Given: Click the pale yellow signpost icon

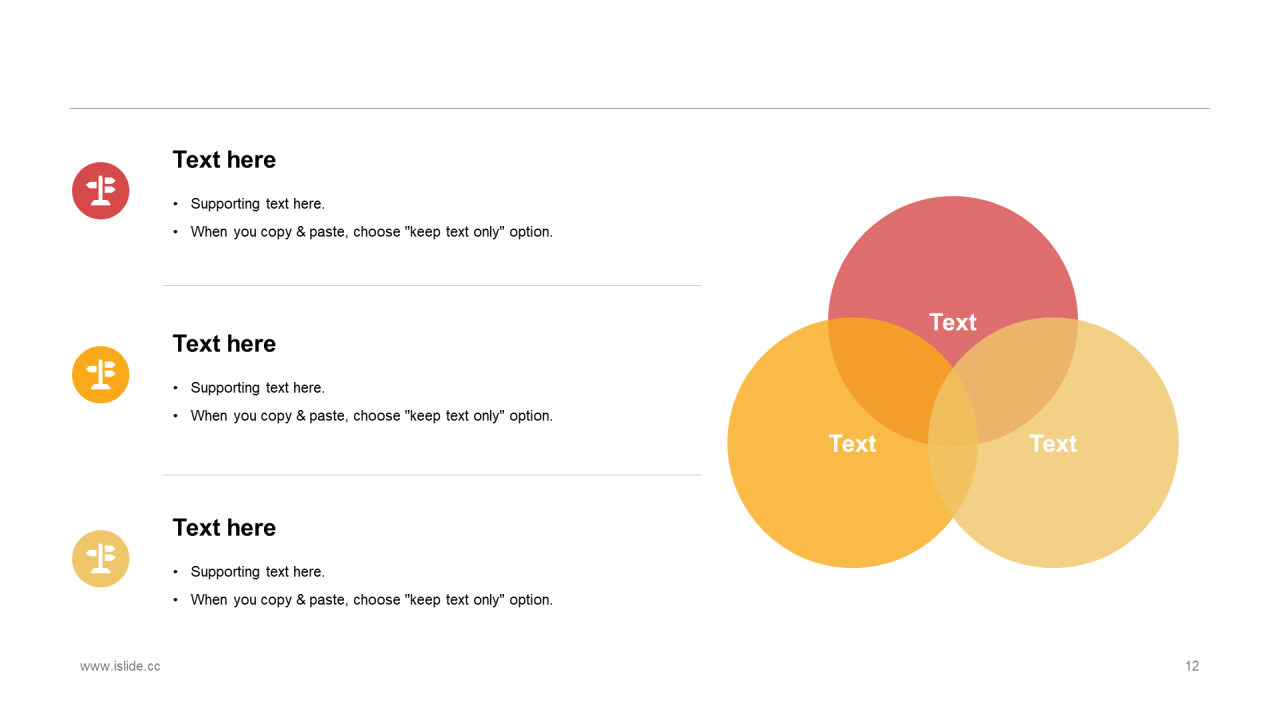Looking at the screenshot, I should click(x=101, y=558).
